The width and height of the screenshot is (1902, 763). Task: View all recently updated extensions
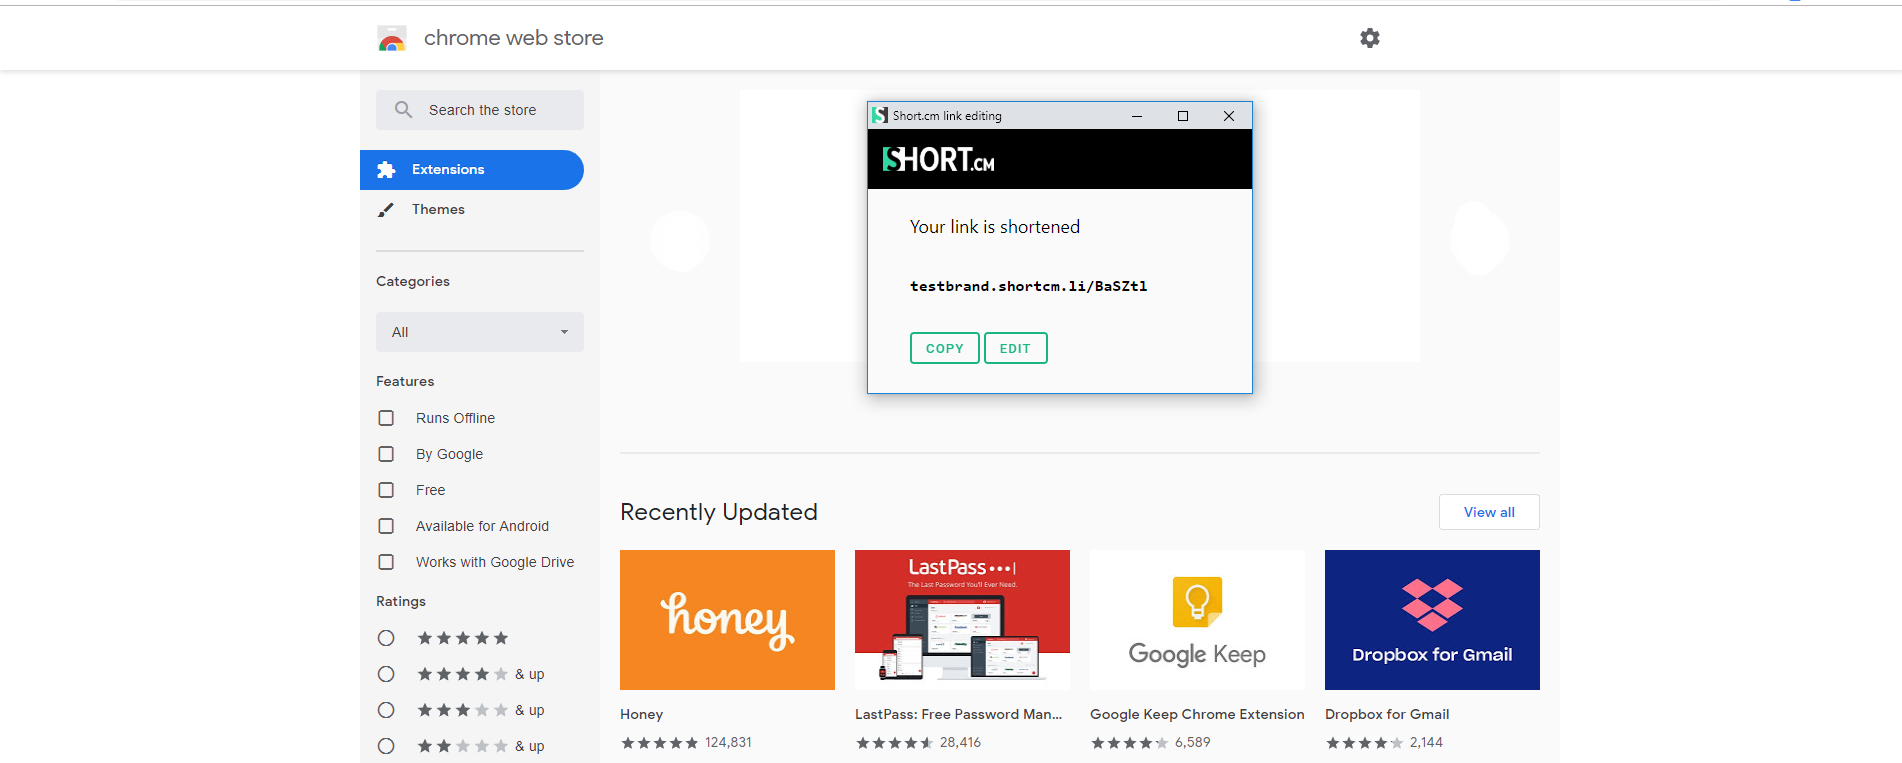1489,512
